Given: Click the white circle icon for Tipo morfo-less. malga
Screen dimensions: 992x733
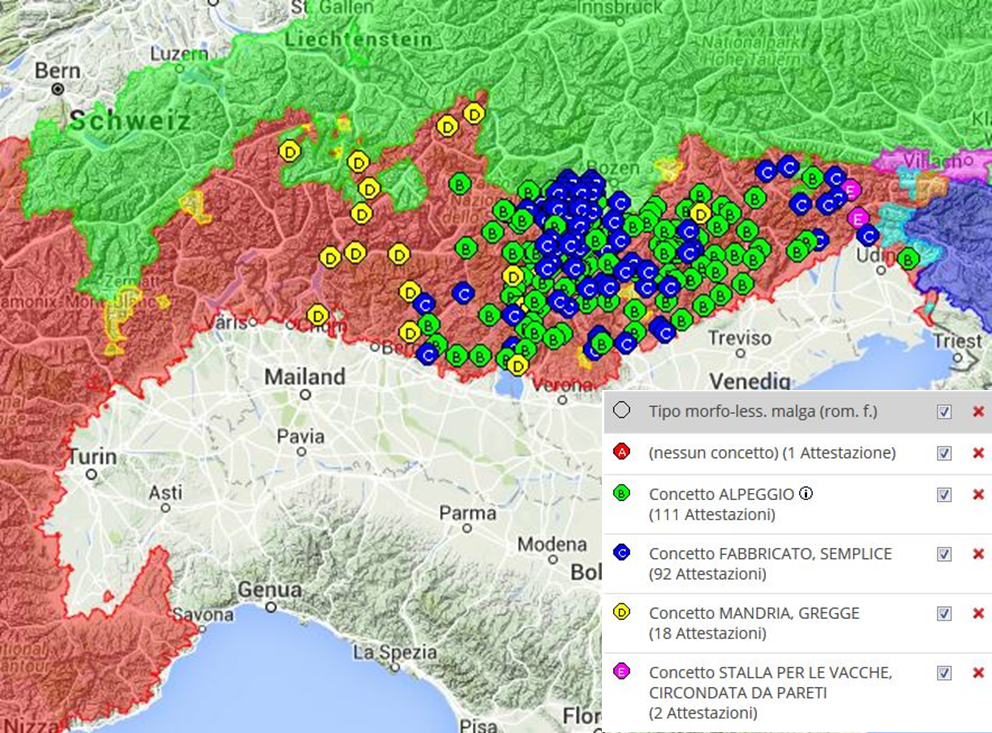Looking at the screenshot, I should click(x=622, y=411).
